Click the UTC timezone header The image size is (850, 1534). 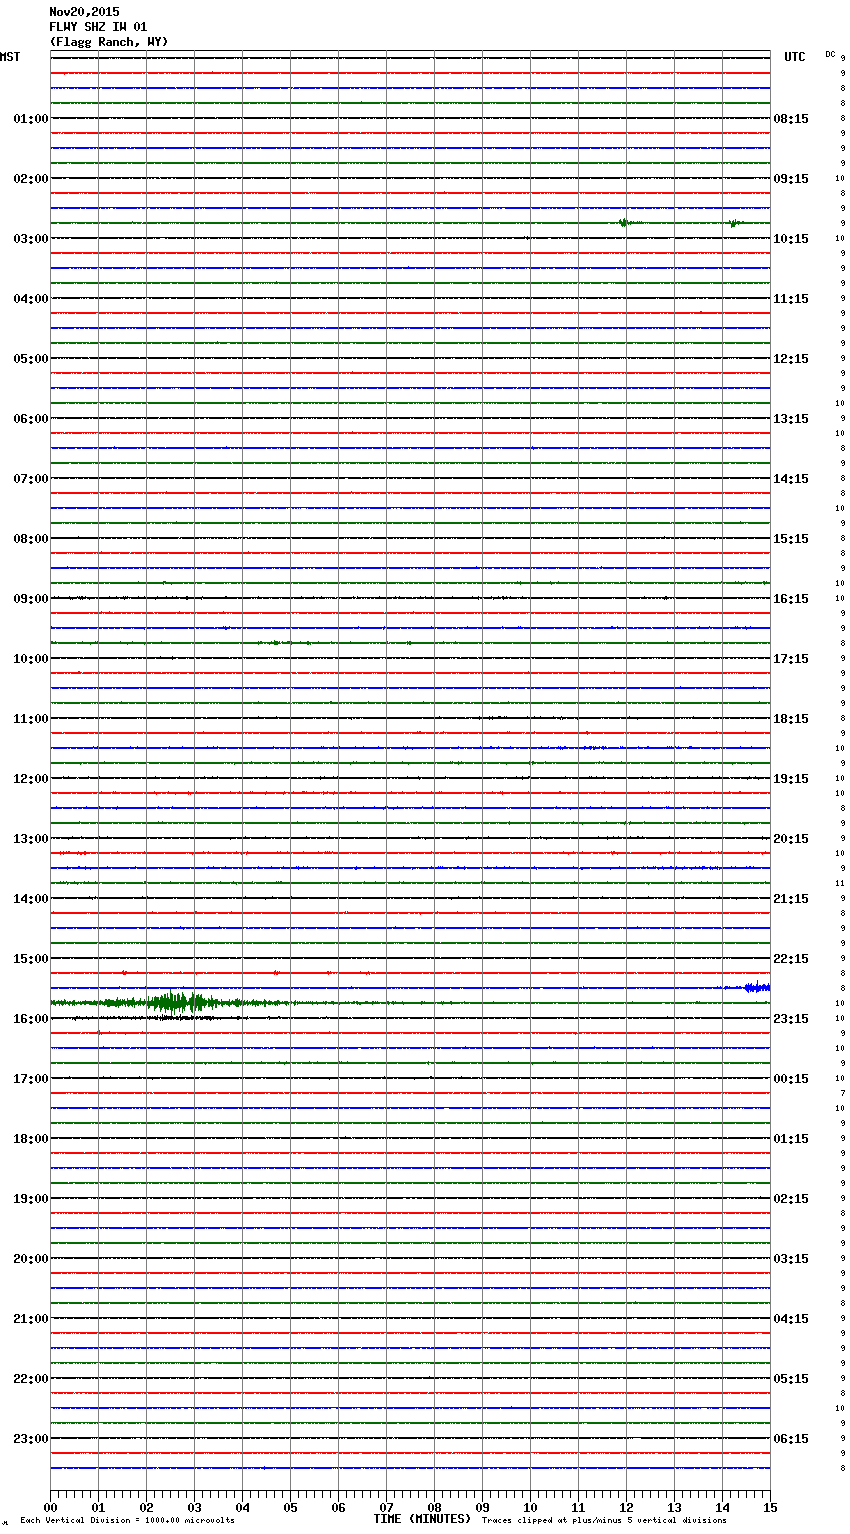point(795,57)
